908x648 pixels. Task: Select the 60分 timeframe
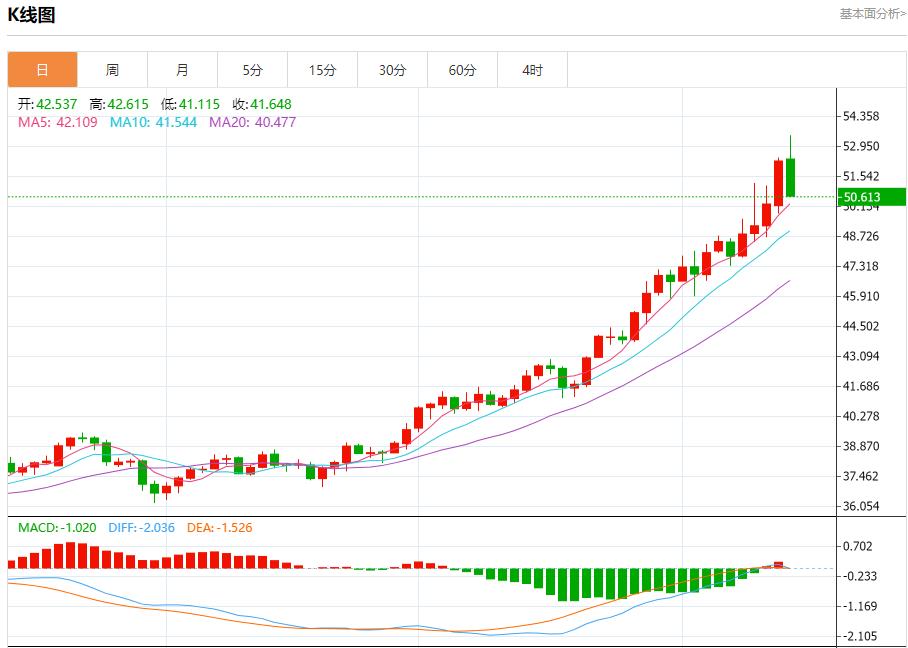point(462,70)
